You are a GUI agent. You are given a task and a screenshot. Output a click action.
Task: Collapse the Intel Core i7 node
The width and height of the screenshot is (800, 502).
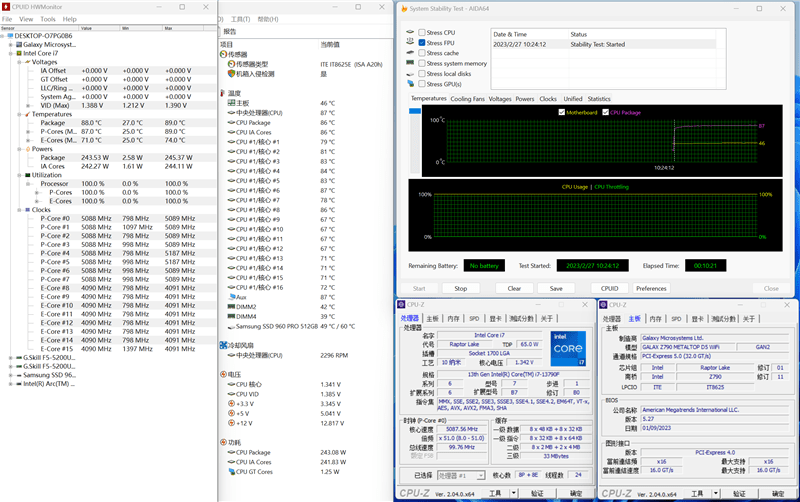(x=11, y=53)
